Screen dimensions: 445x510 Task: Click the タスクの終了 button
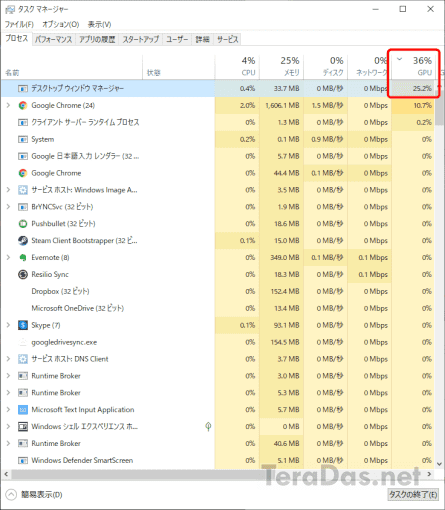(413, 495)
